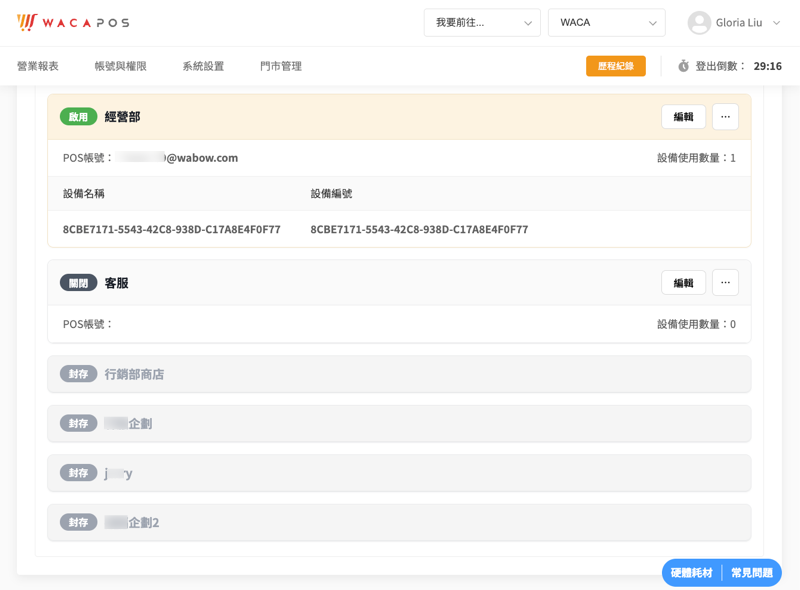Click the 設備名稱 column header
The image size is (800, 590).
[84, 193]
